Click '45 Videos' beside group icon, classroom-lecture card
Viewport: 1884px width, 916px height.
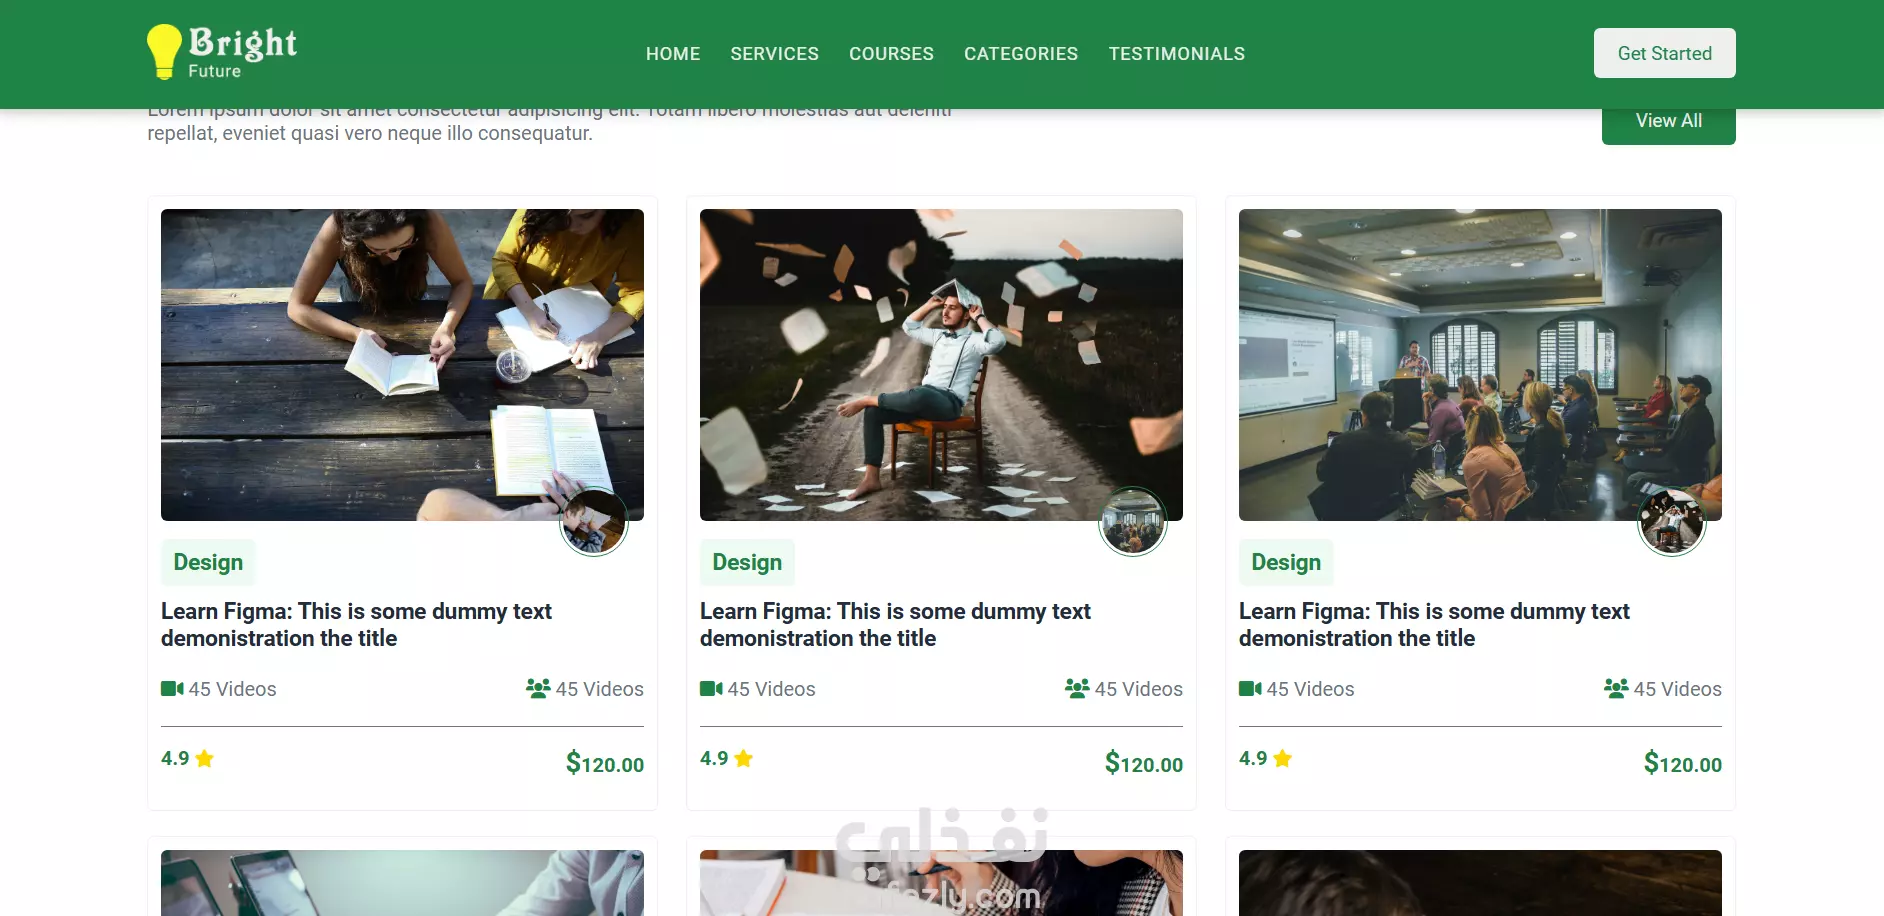[x=1678, y=689]
